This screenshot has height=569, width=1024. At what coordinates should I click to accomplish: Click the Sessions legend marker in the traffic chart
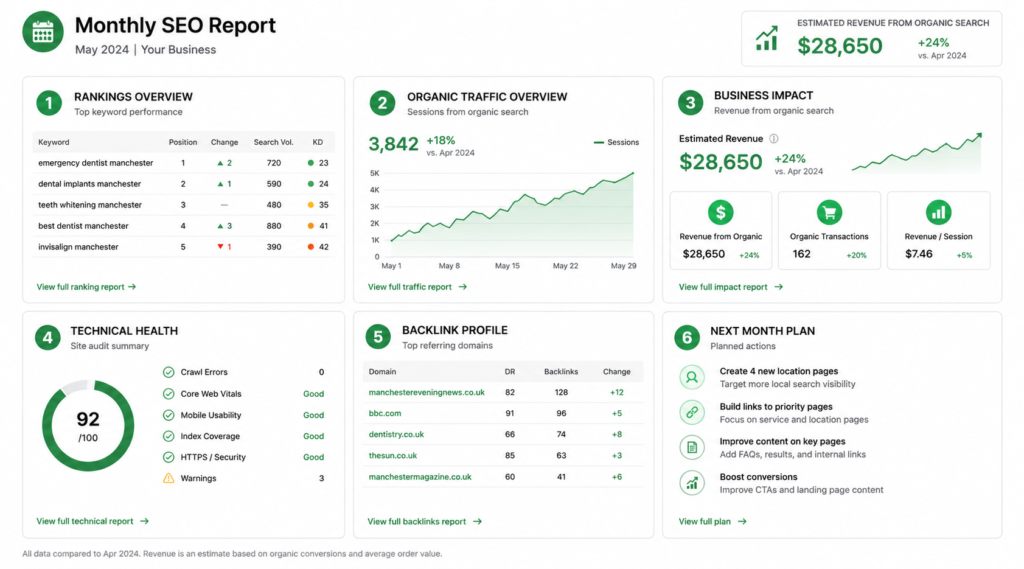pyautogui.click(x=598, y=142)
